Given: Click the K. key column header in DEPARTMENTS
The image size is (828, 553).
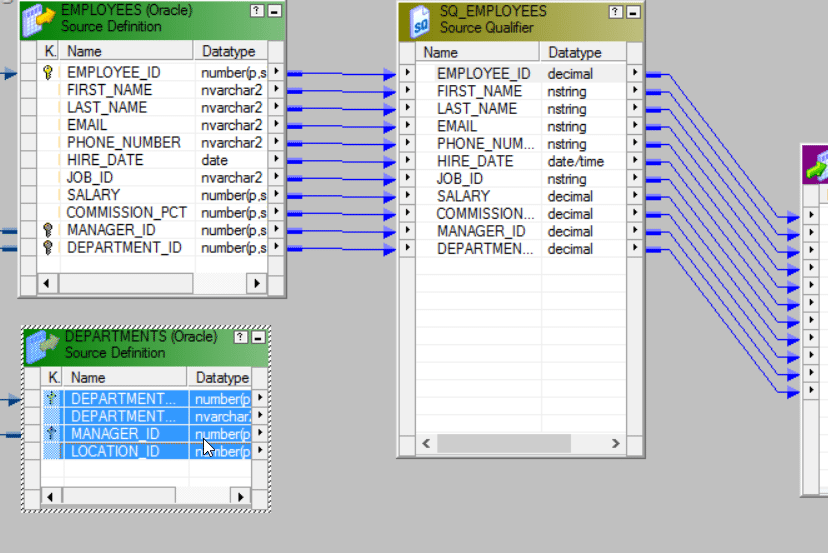Looking at the screenshot, I should [52, 378].
